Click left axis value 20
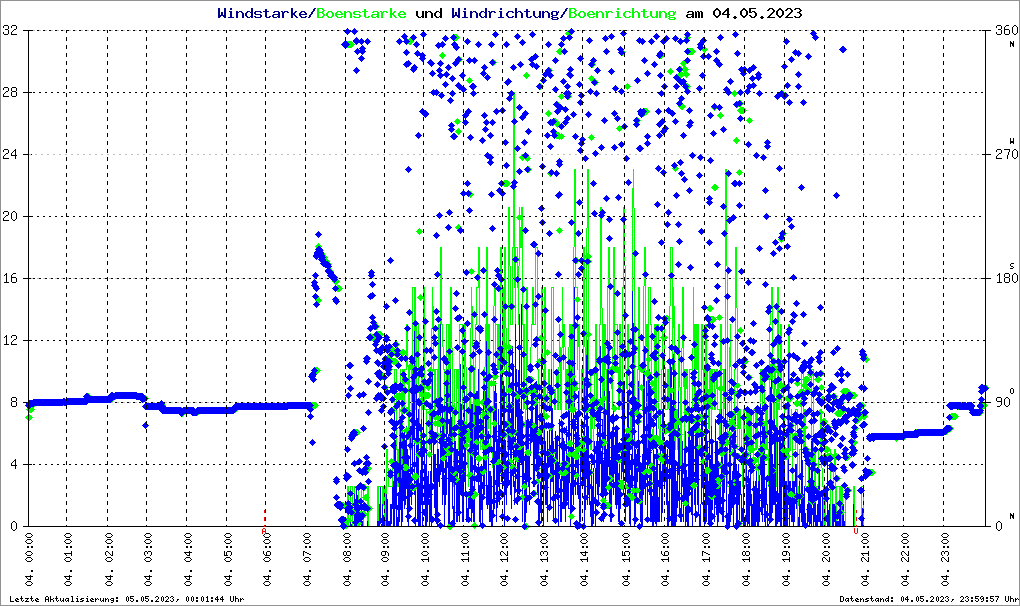This screenshot has height=606, width=1020. click(10, 217)
